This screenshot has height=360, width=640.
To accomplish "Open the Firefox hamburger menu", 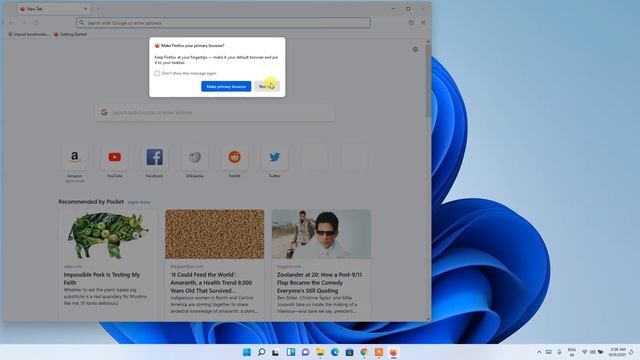I will [423, 23].
